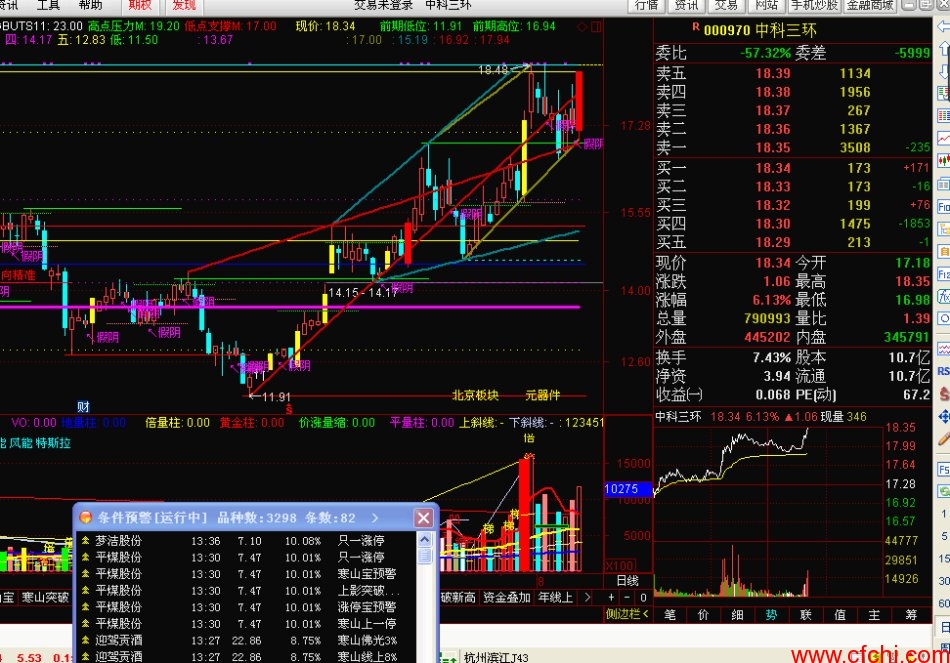The image size is (950, 663).
Task: Switch to the 笔 tick tab
Action: pos(669,615)
